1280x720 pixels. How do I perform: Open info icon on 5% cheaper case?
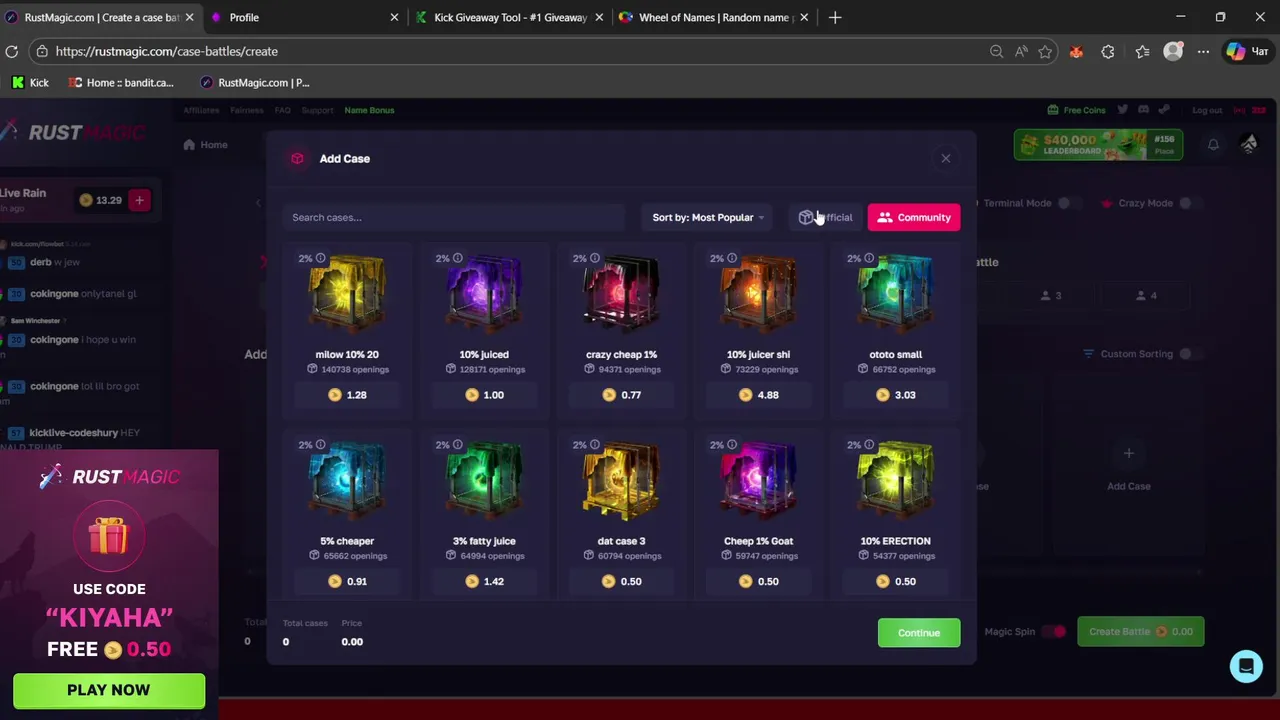[320, 444]
